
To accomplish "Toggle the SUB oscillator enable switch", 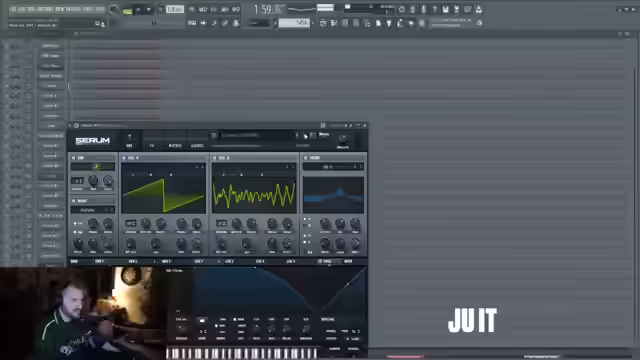I will click(x=73, y=158).
